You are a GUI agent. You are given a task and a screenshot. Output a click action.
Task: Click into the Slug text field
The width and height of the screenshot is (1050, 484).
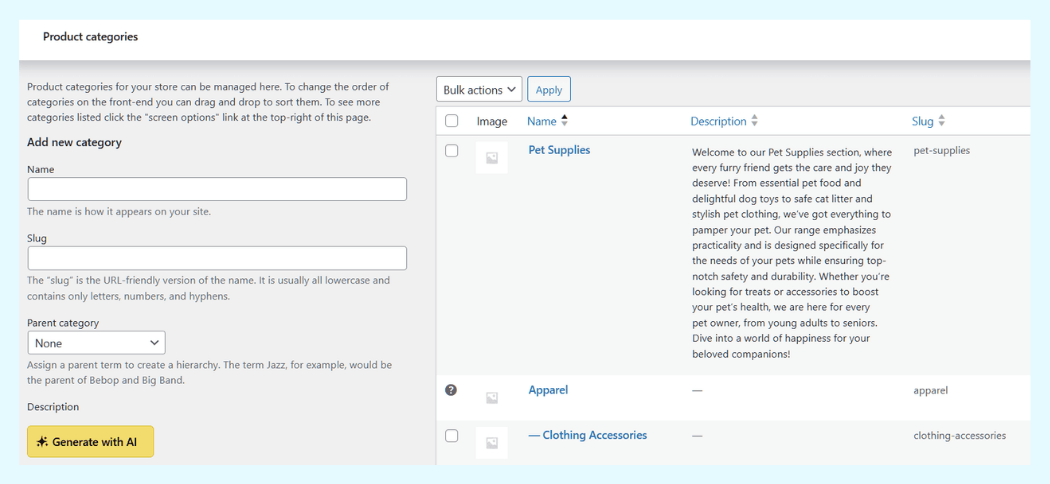[217, 258]
